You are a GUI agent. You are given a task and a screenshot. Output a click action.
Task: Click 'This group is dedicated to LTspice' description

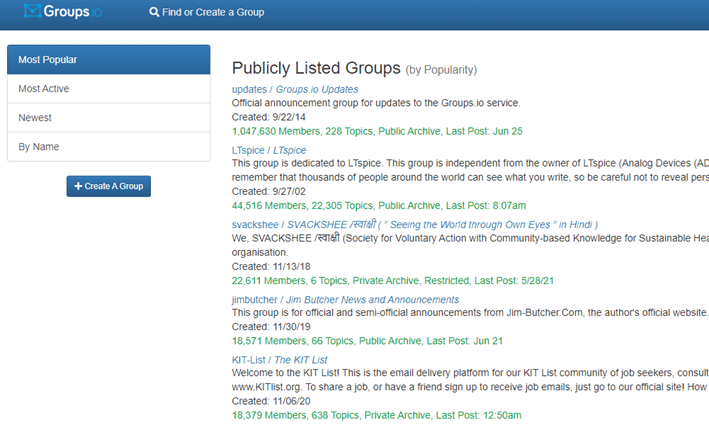[x=470, y=170]
